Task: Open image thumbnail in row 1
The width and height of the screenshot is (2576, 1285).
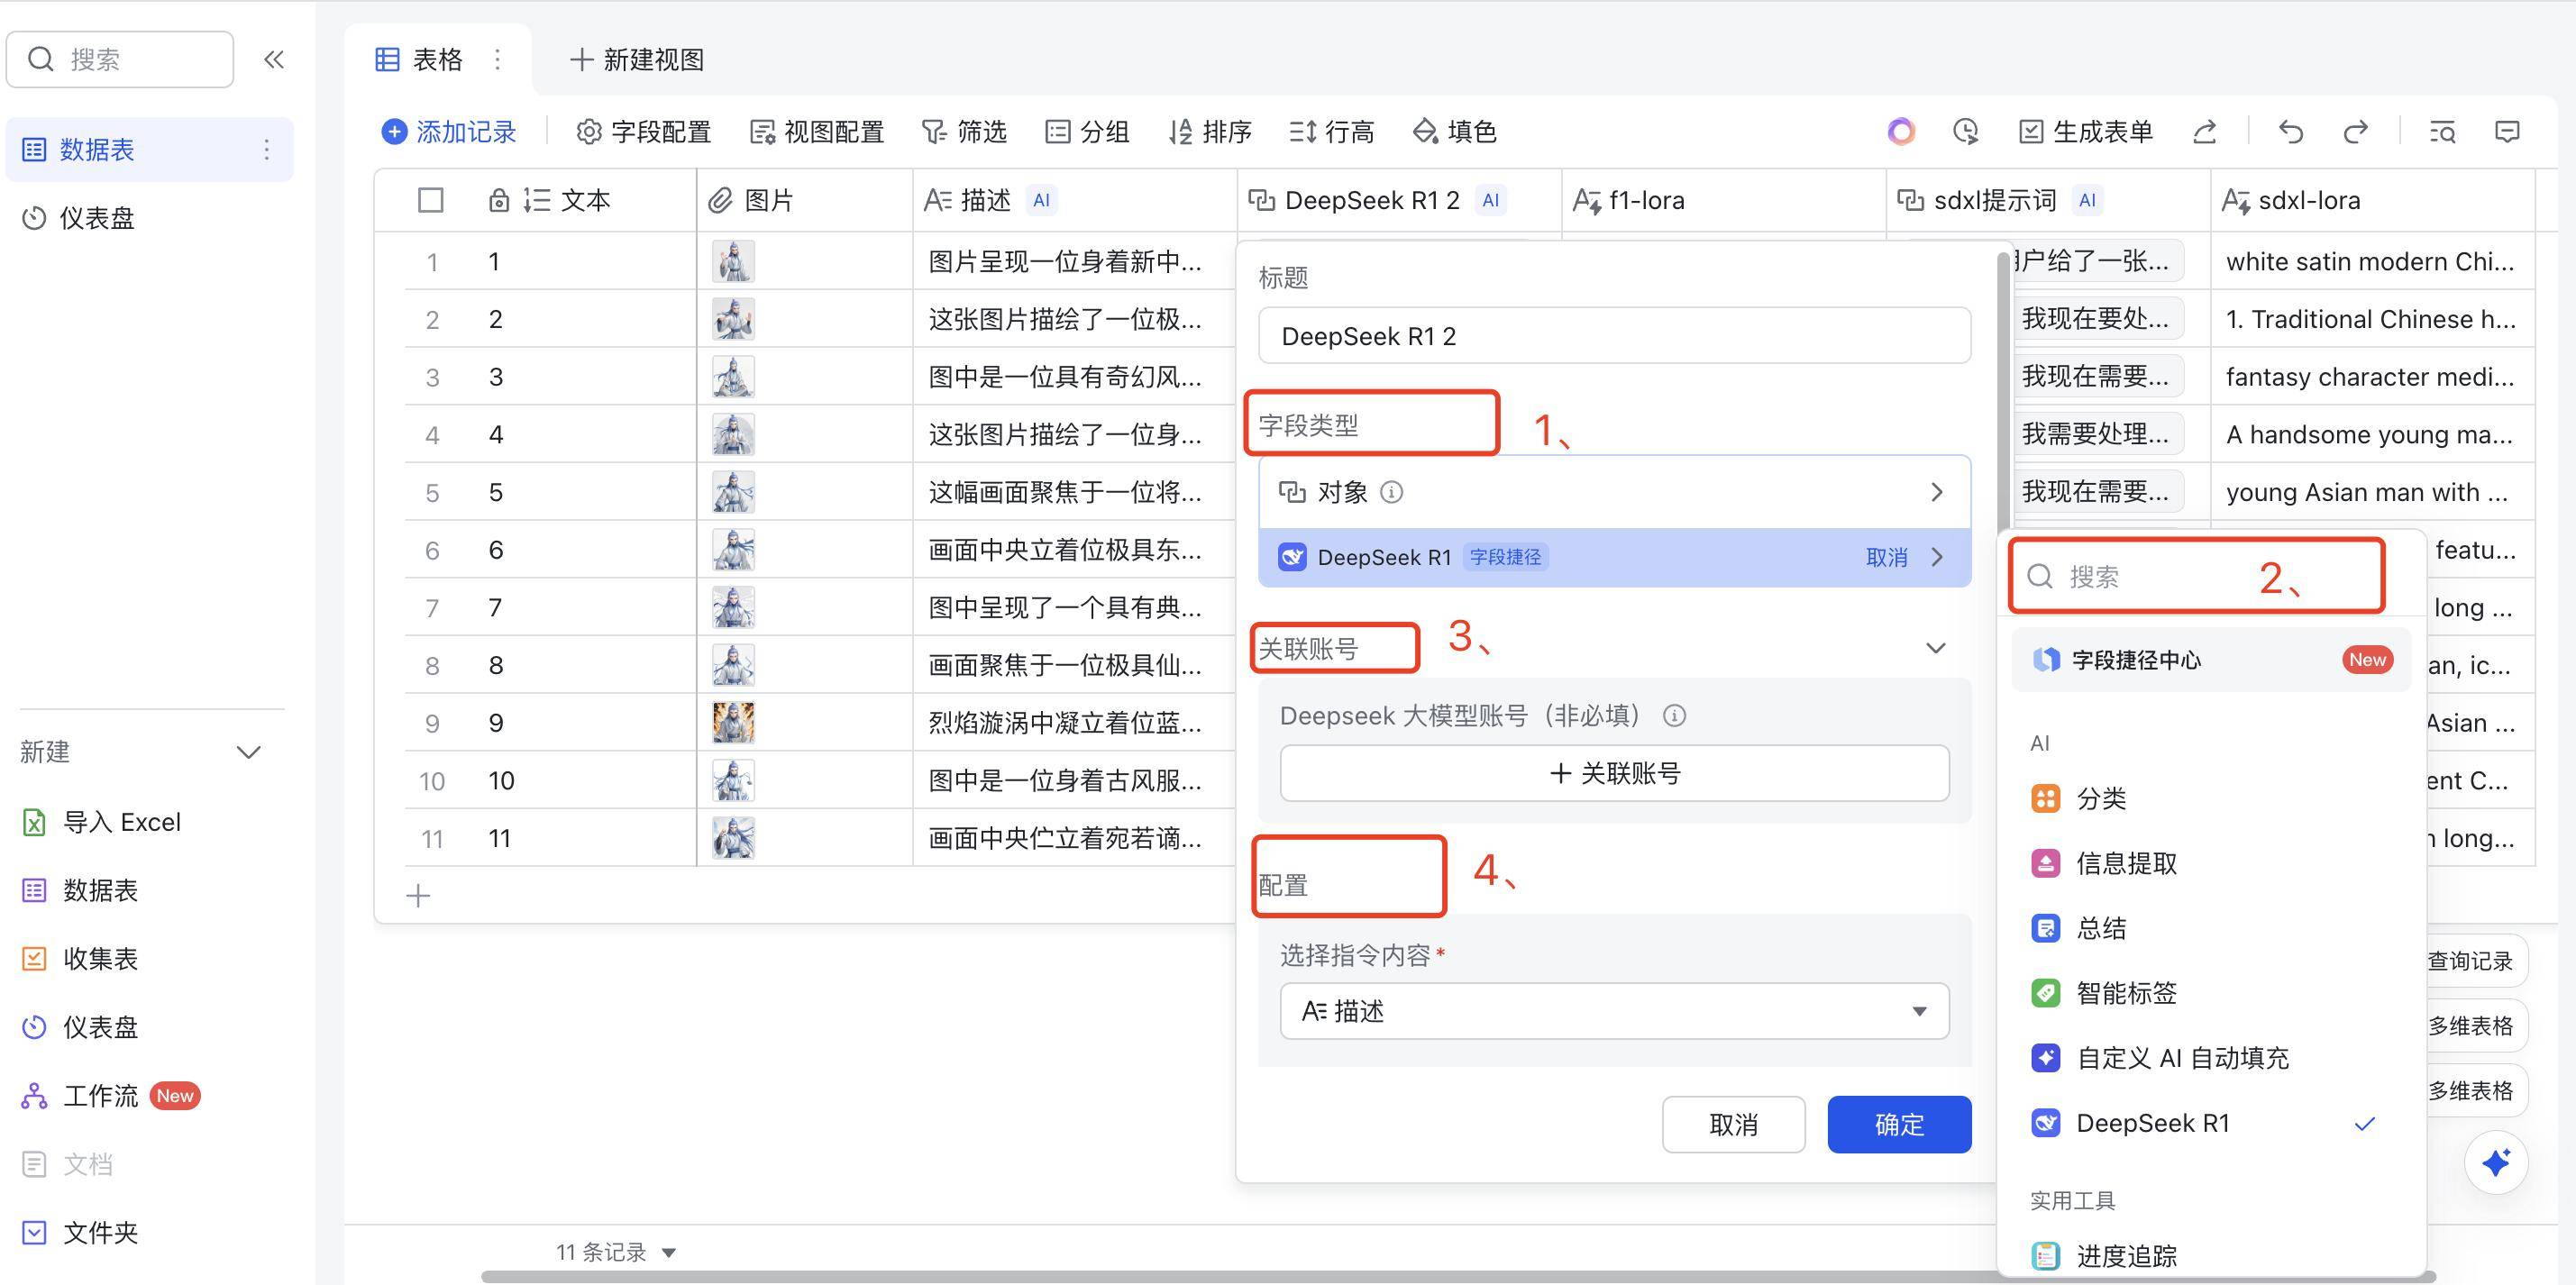Action: point(733,262)
